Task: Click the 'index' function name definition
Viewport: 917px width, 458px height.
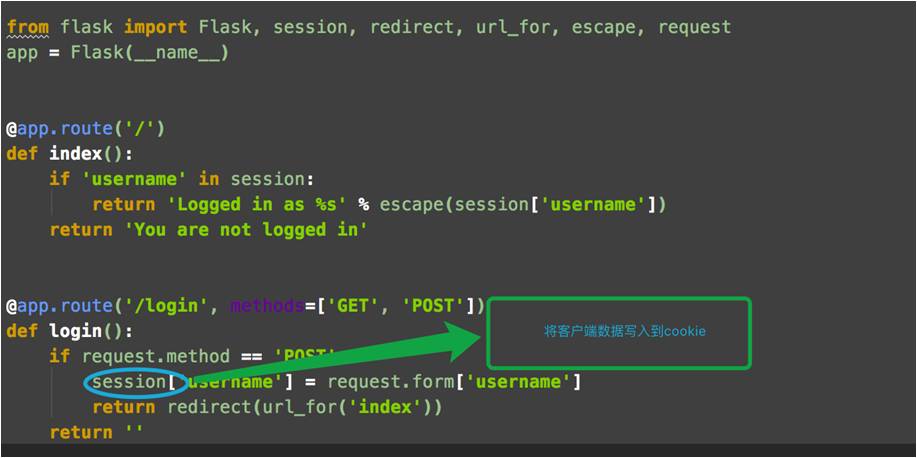Action: tap(75, 154)
